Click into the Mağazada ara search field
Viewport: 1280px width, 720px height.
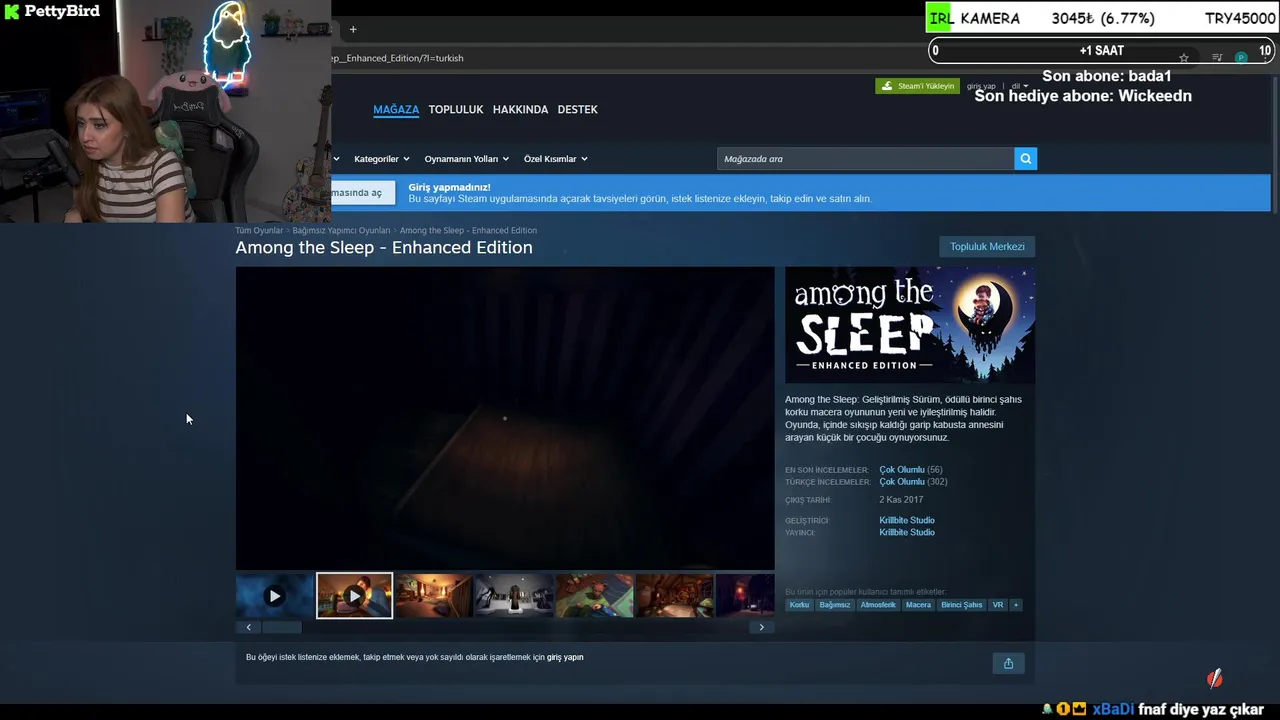[866, 159]
